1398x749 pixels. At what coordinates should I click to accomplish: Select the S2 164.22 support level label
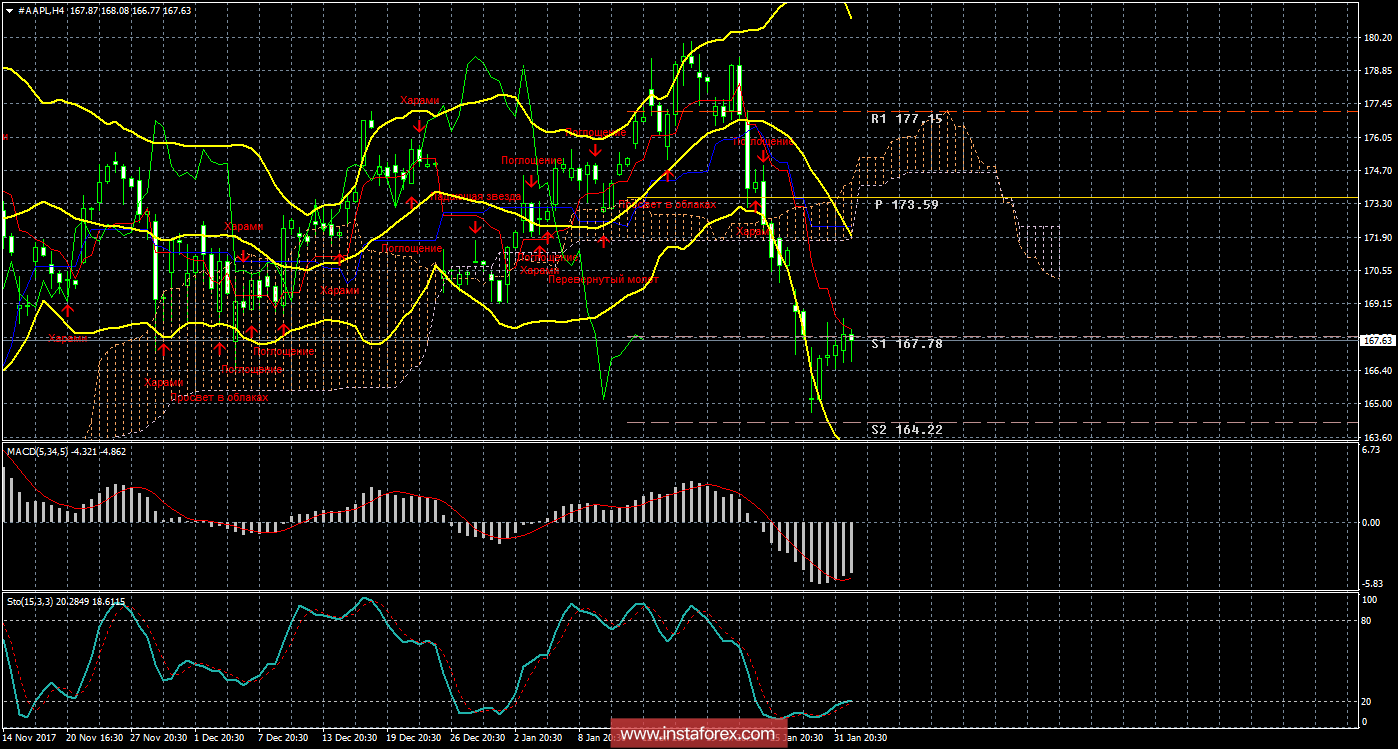(x=906, y=430)
